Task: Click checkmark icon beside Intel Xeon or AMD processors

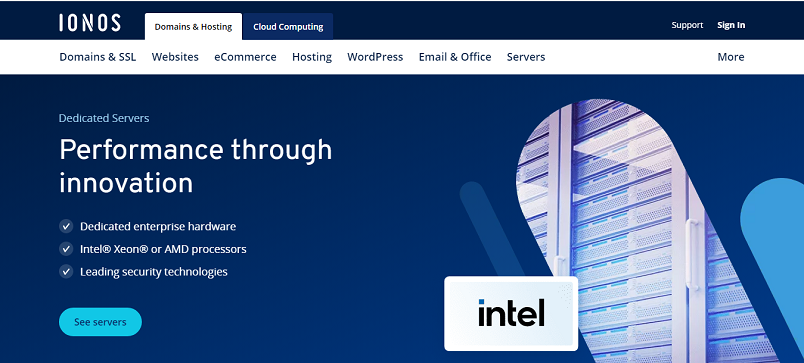Action: (66, 249)
